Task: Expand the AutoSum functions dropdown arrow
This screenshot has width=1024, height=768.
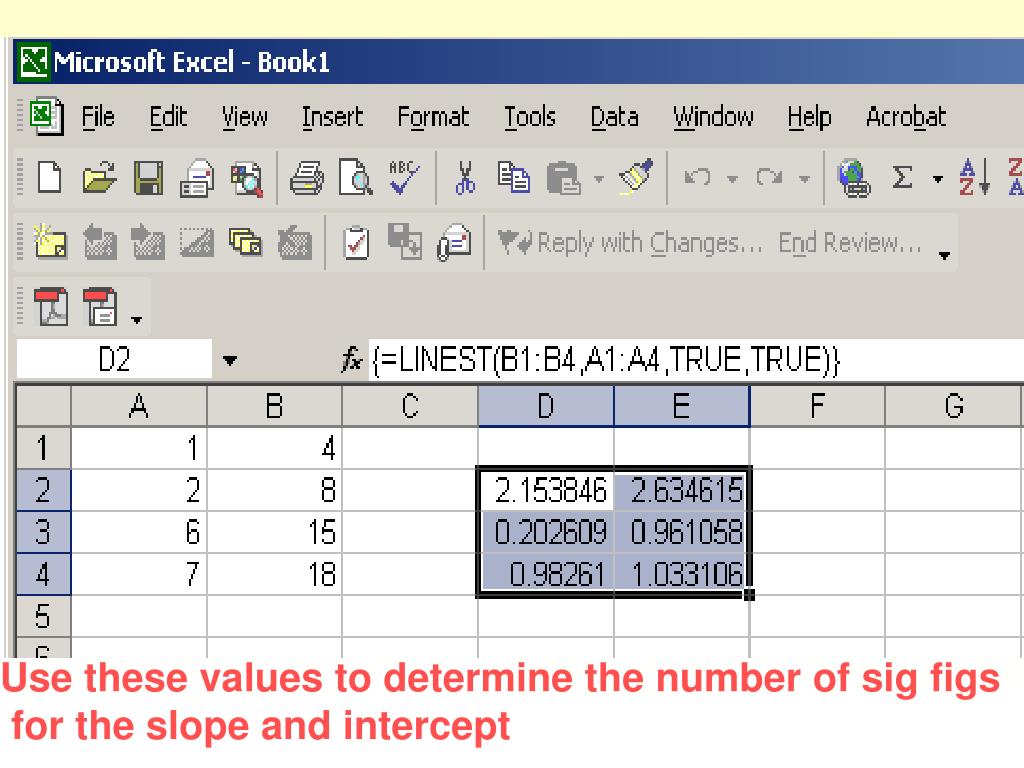Action: (x=938, y=178)
